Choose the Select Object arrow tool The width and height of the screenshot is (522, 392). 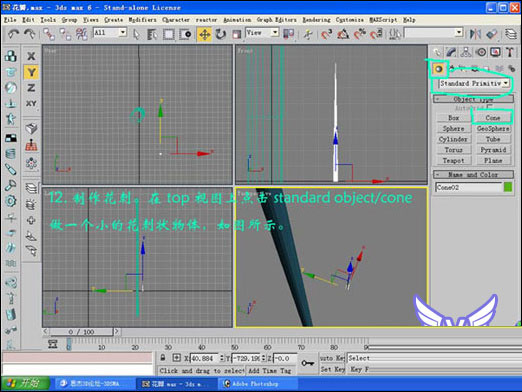pyautogui.click(x=137, y=34)
